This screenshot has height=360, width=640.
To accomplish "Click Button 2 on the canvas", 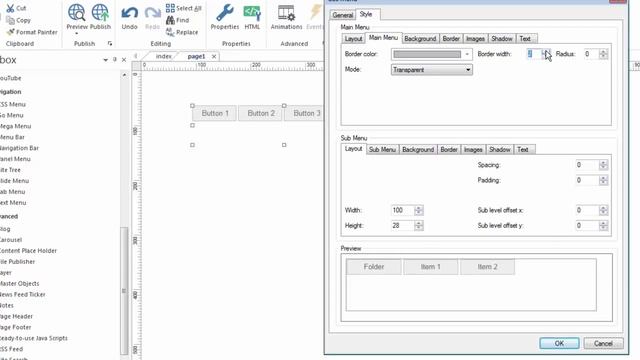I will pyautogui.click(x=261, y=113).
